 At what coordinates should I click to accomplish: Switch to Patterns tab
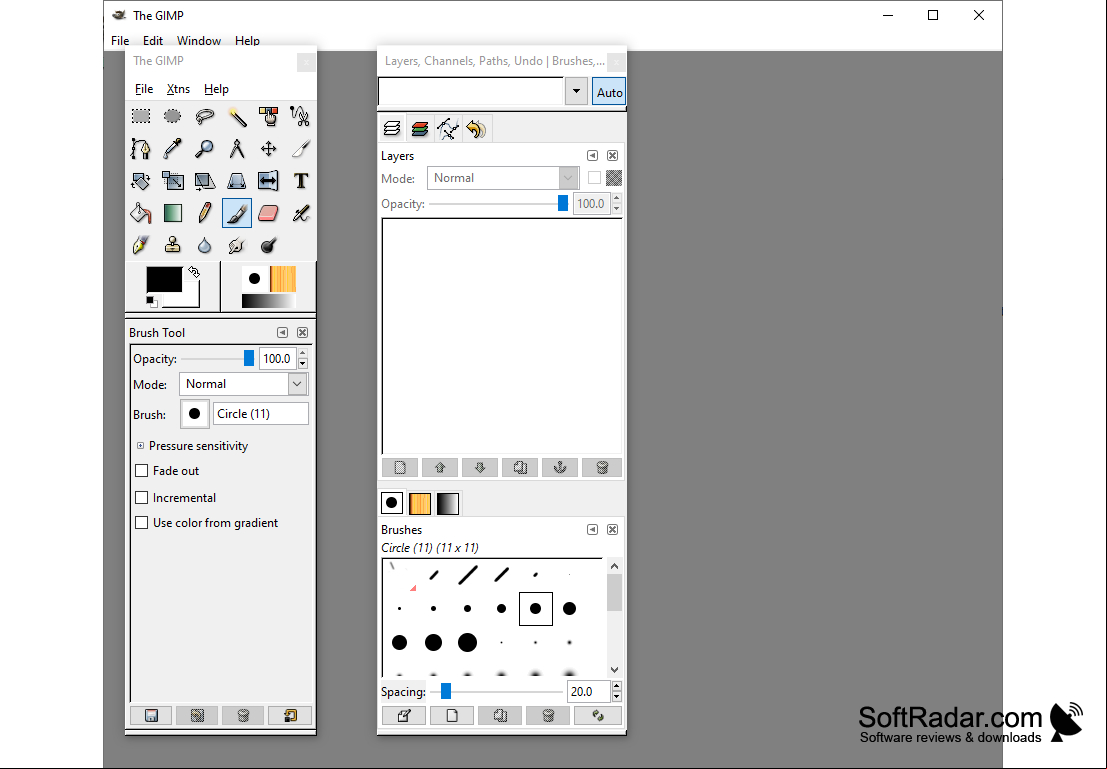click(420, 503)
